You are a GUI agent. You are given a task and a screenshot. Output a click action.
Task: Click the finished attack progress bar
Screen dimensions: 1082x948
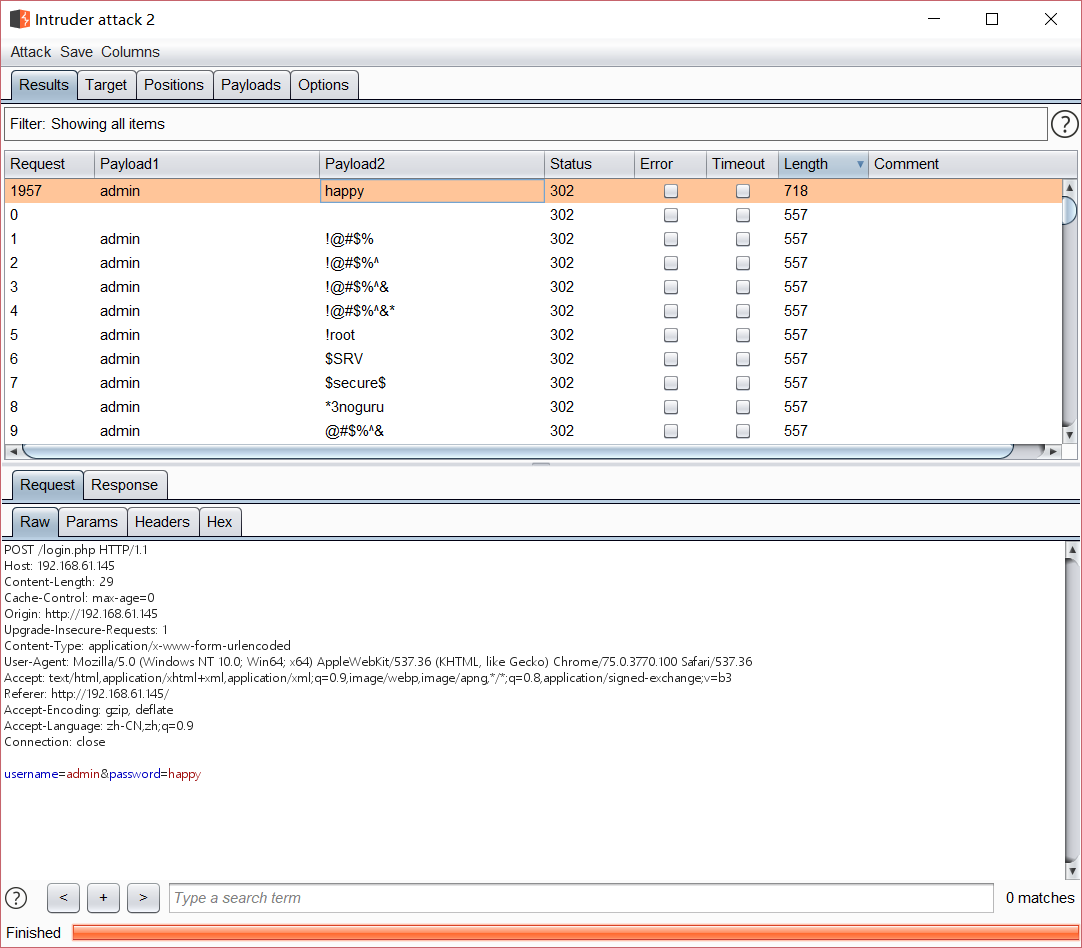coord(576,933)
